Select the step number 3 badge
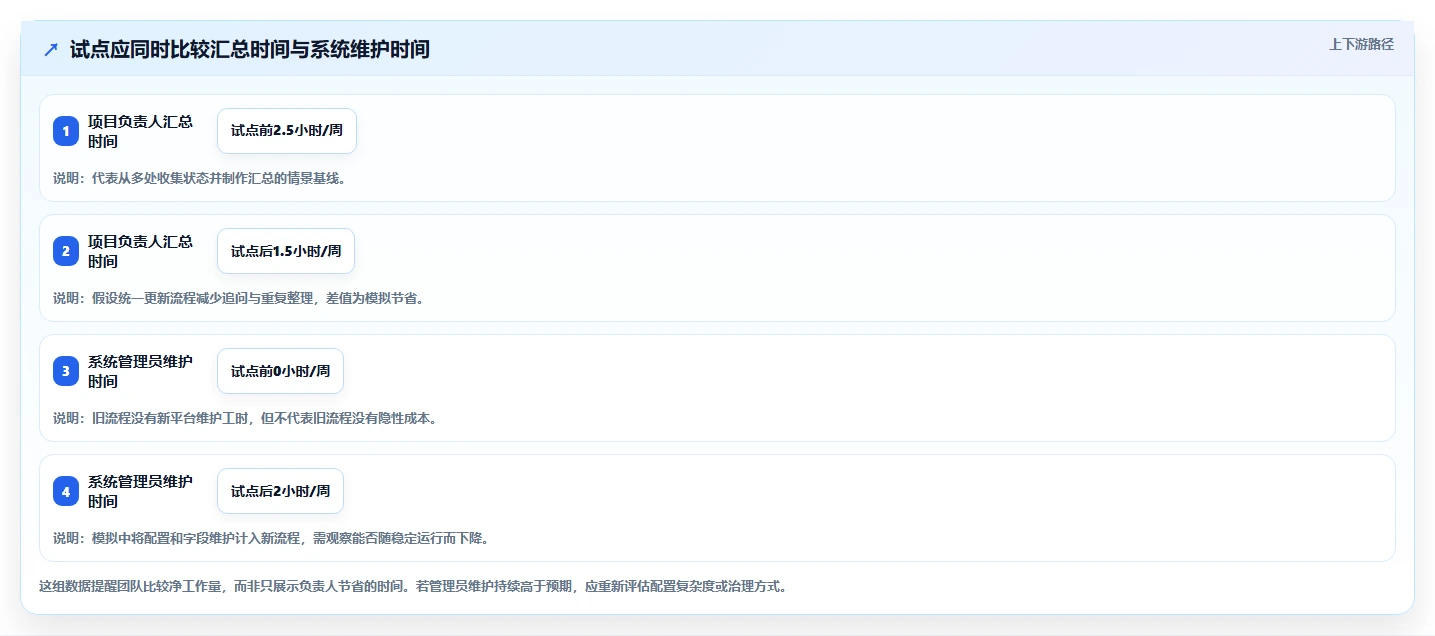The image size is (1435, 636). [x=66, y=371]
